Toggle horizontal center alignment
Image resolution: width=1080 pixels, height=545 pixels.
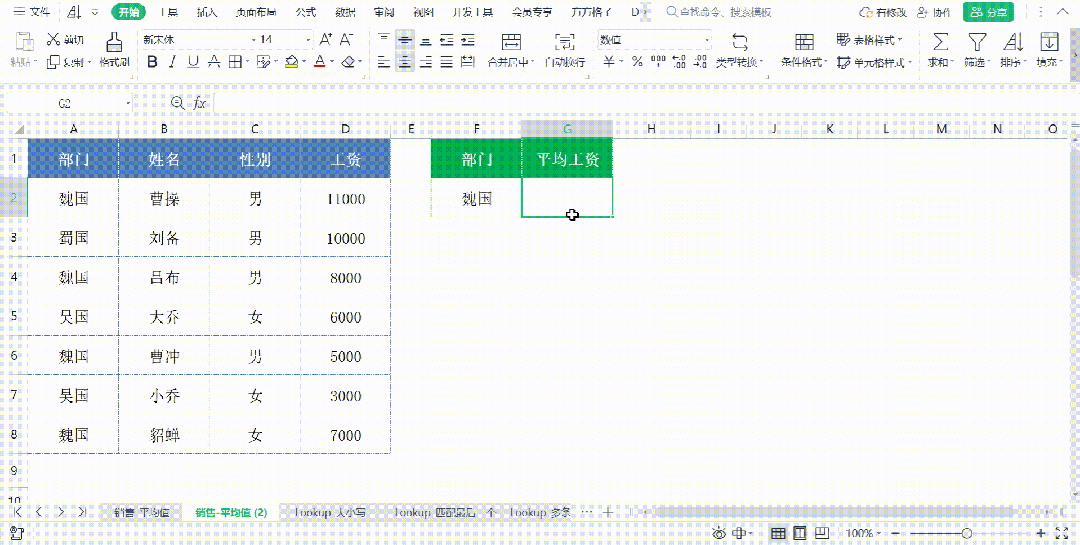tap(406, 62)
